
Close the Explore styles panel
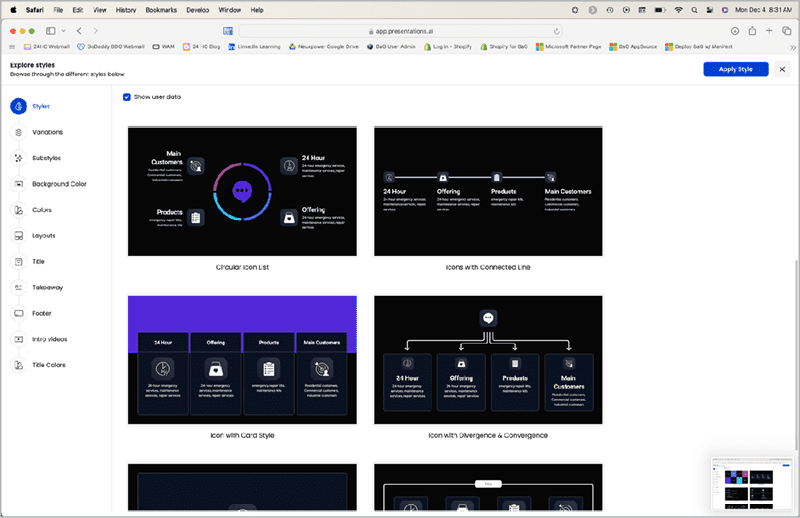pyautogui.click(x=782, y=69)
